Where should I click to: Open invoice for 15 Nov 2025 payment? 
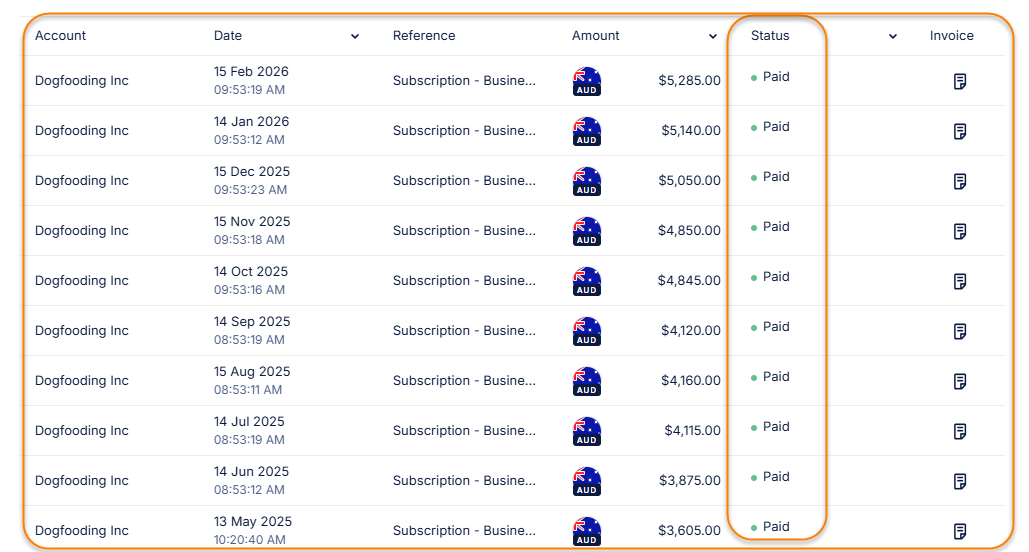(960, 231)
